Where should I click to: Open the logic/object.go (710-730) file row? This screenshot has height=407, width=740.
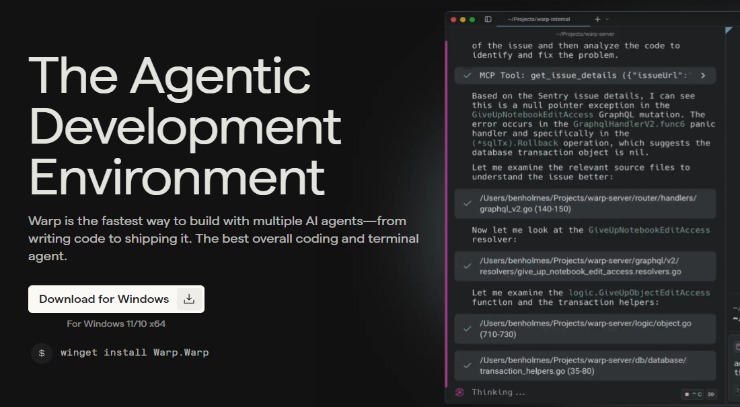pos(585,329)
